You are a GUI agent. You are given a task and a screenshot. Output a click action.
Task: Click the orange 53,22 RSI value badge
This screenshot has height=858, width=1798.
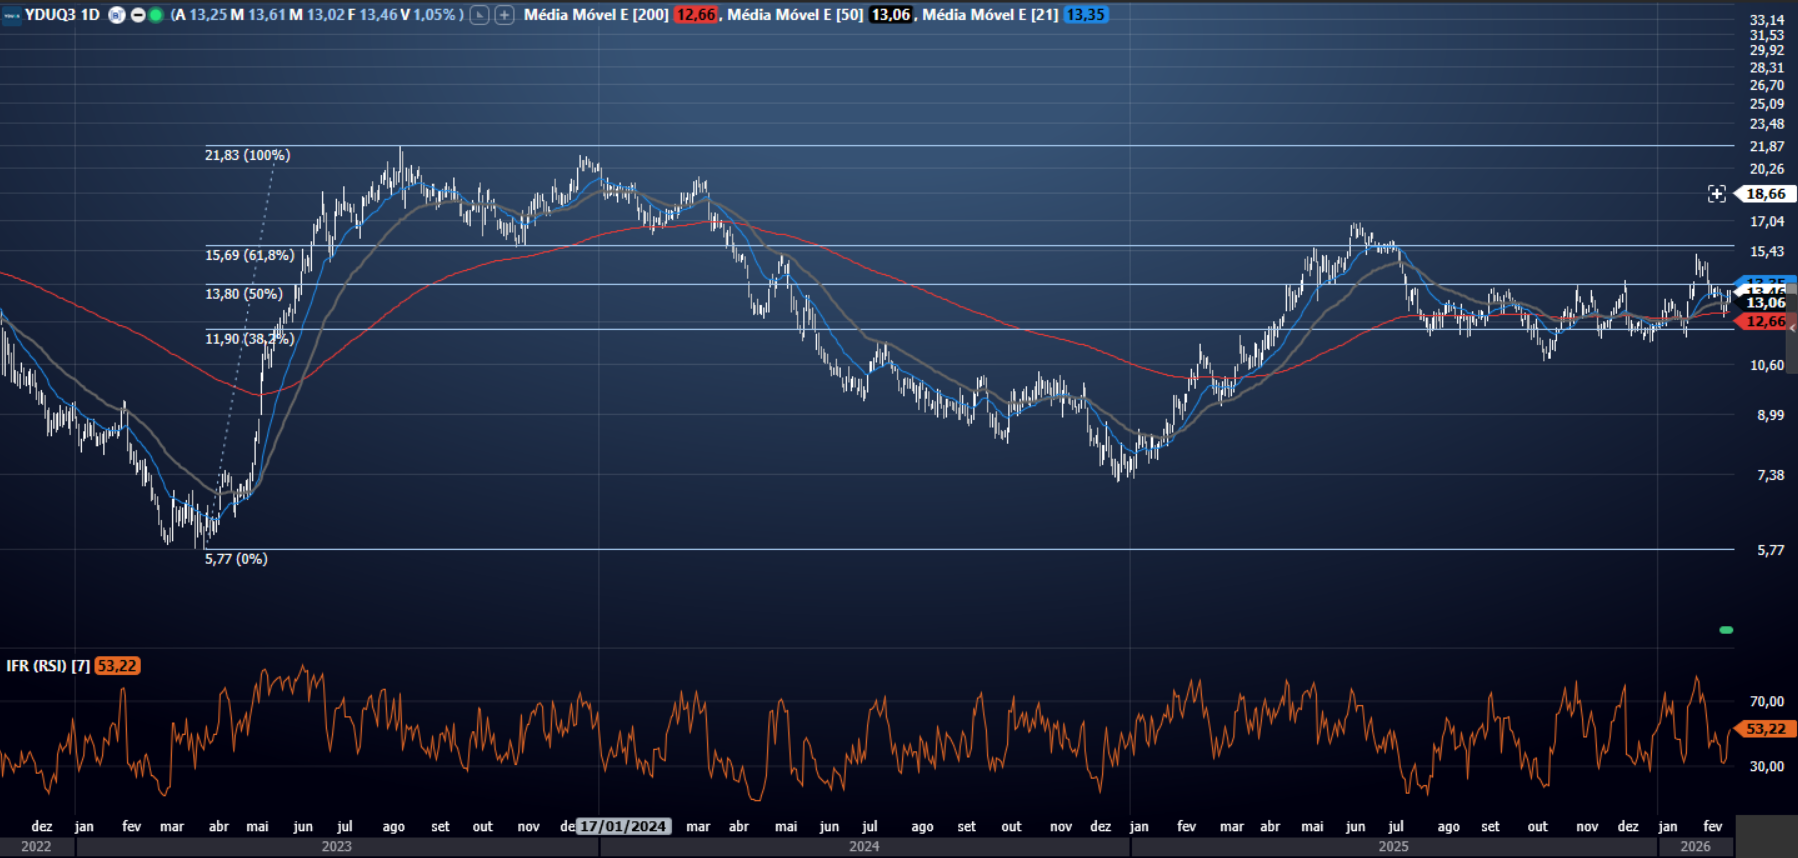(117, 666)
